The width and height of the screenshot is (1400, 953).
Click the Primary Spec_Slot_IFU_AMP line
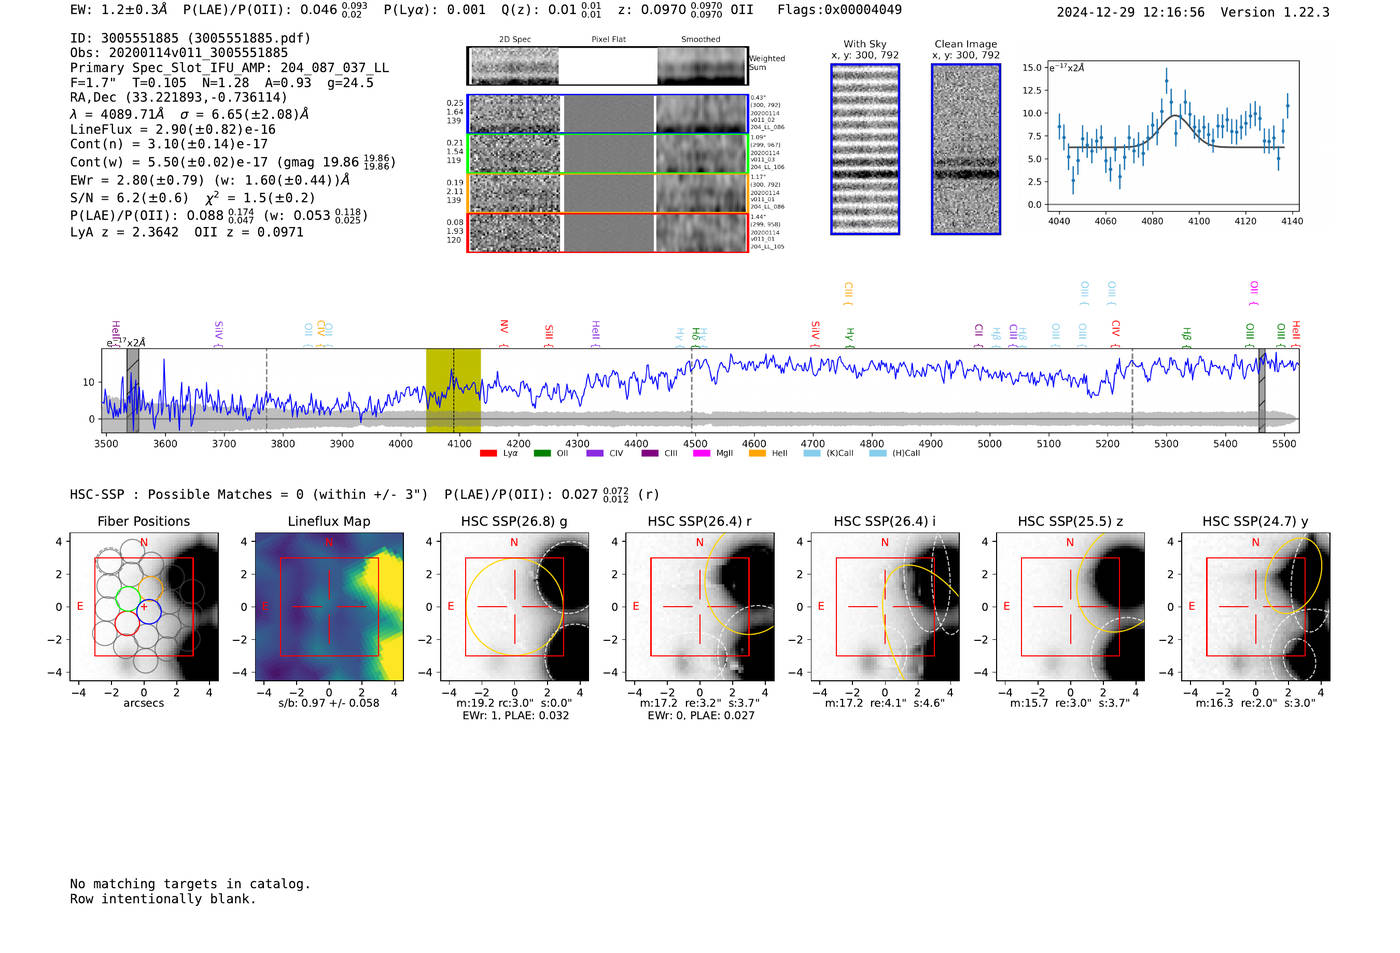[x=229, y=68]
